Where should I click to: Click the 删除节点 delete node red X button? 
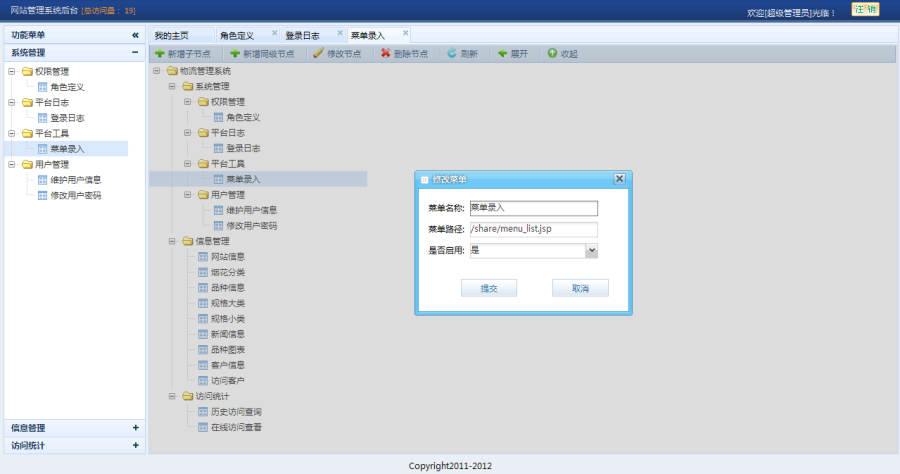[405, 53]
